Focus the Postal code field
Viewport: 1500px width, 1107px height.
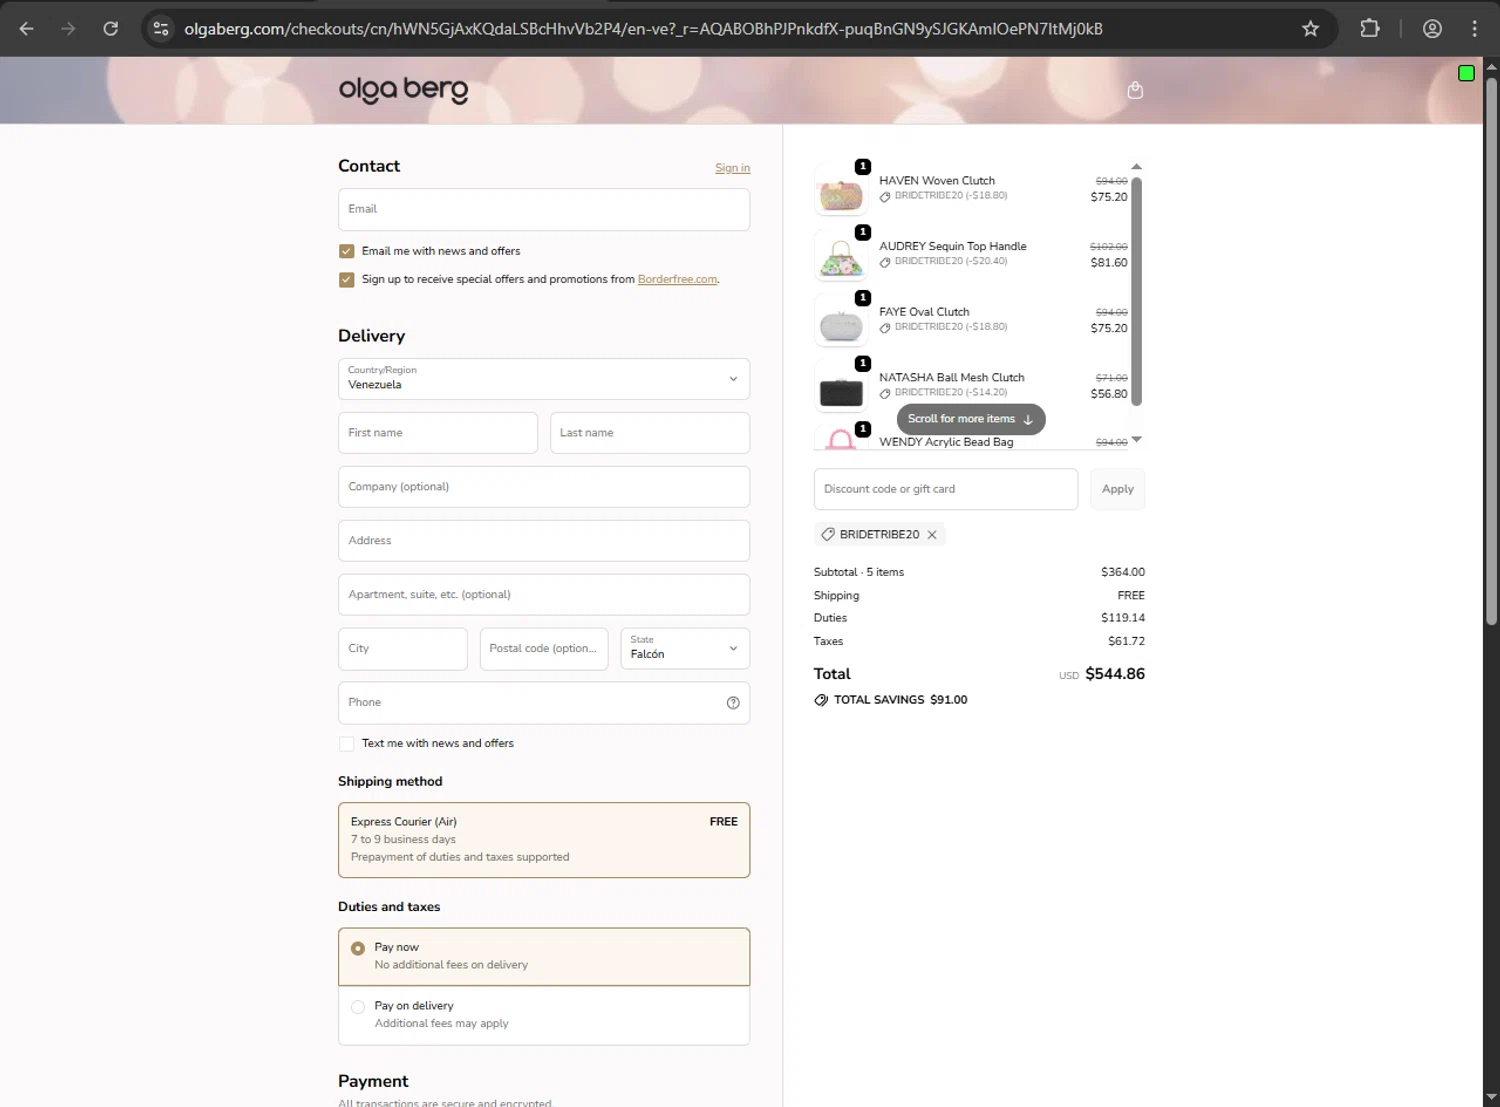tap(544, 649)
